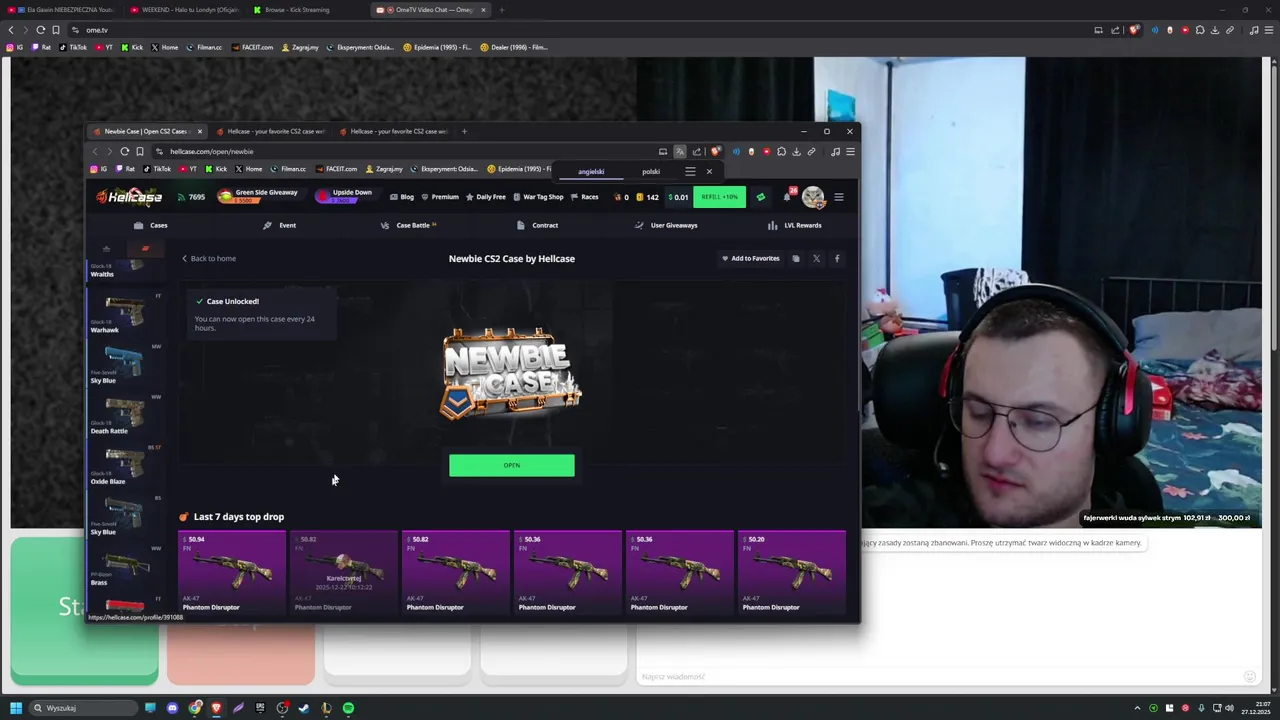This screenshot has width=1280, height=720.
Task: Switch to Kick Streaming tab in back window
Action: coord(291,10)
